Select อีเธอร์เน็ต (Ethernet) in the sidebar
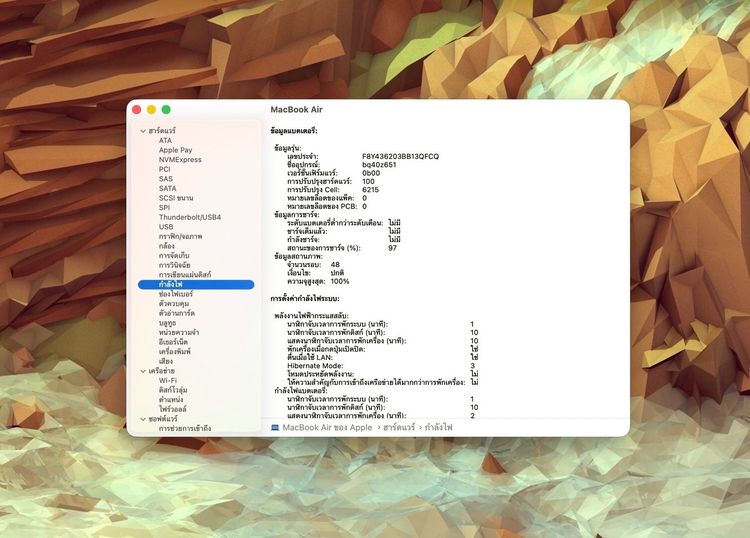The height and width of the screenshot is (538, 750). [x=174, y=342]
